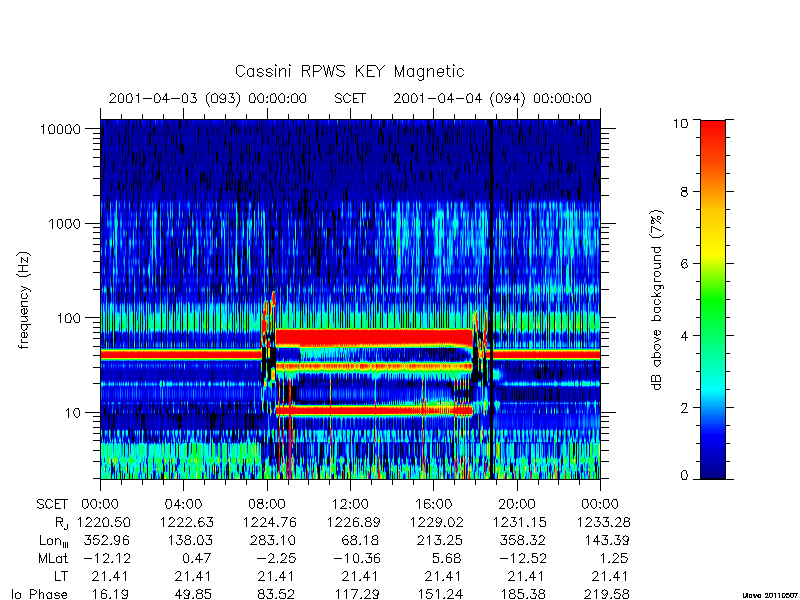Click the 1000 frequency axis label
Screen dimensions: 800x600
64,224
